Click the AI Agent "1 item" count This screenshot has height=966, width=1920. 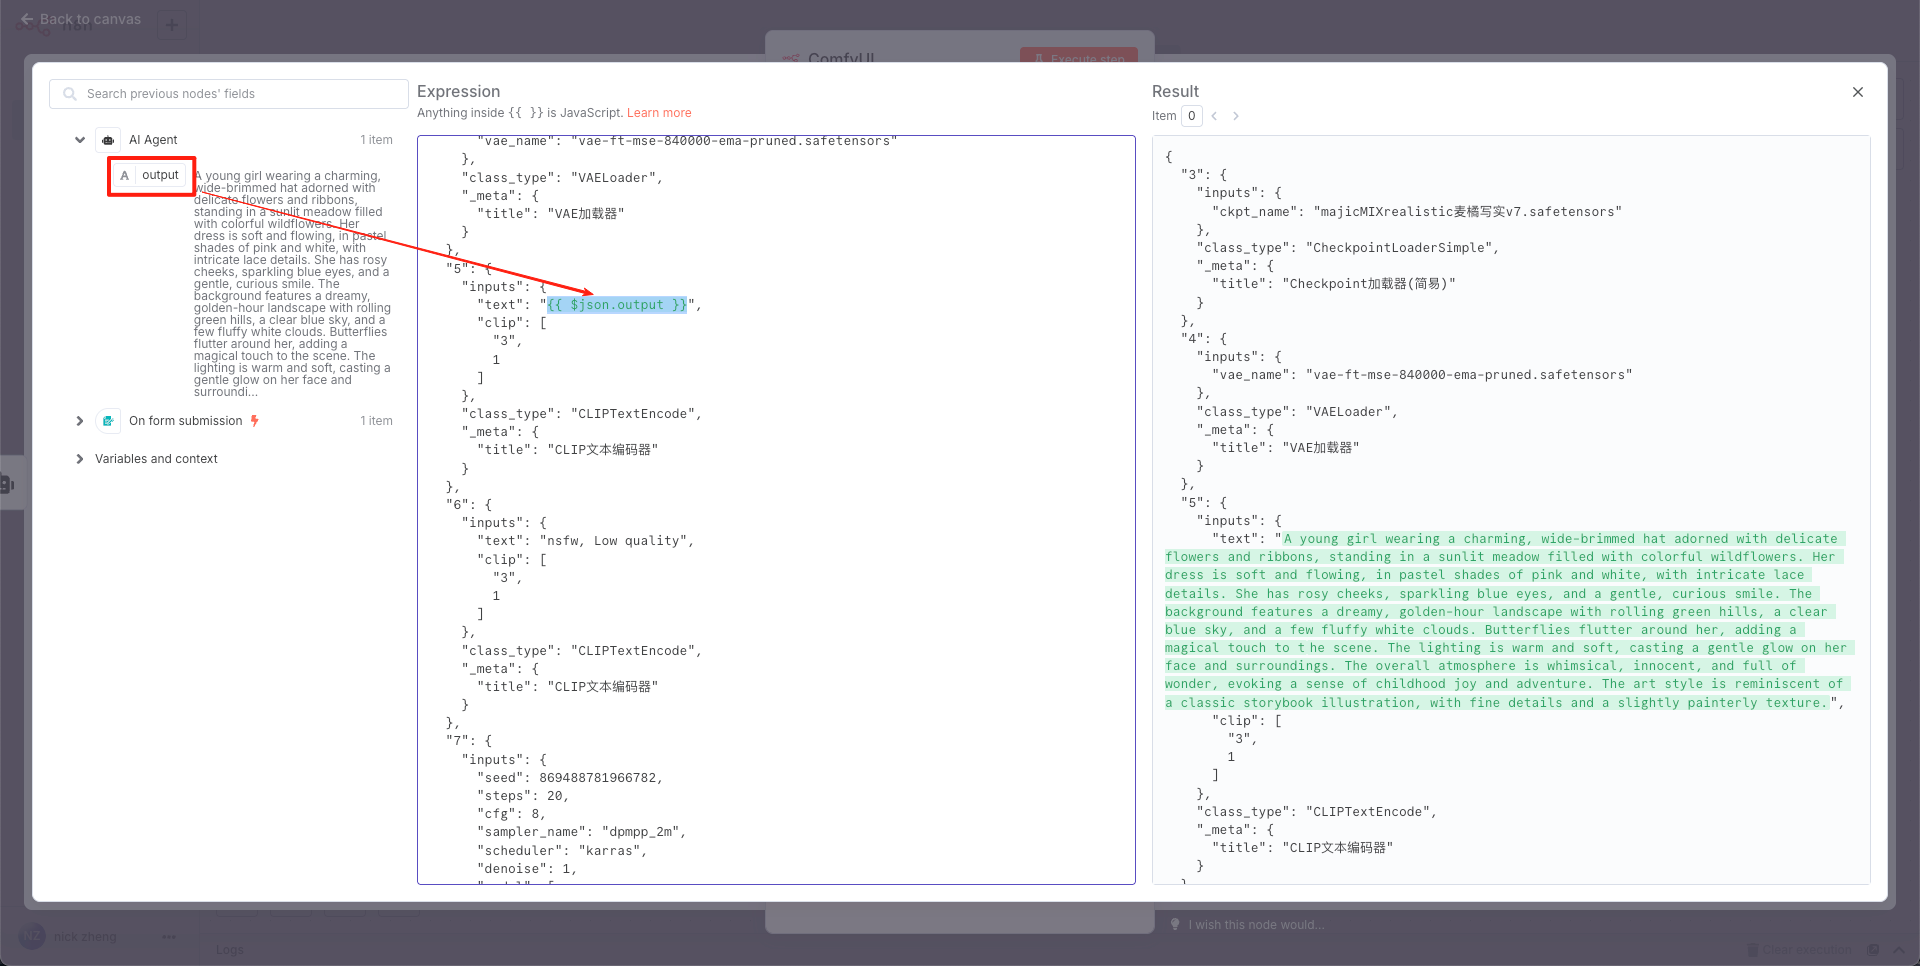coord(376,140)
